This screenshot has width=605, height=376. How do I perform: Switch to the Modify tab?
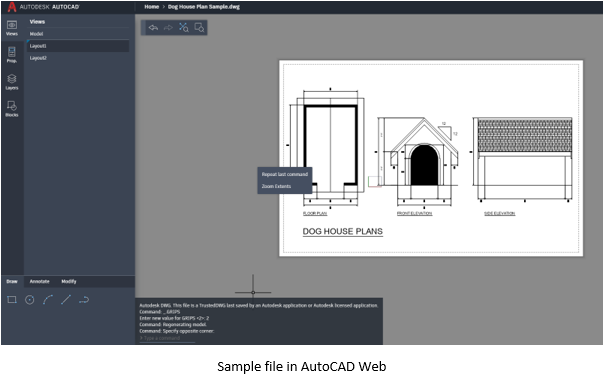69,281
